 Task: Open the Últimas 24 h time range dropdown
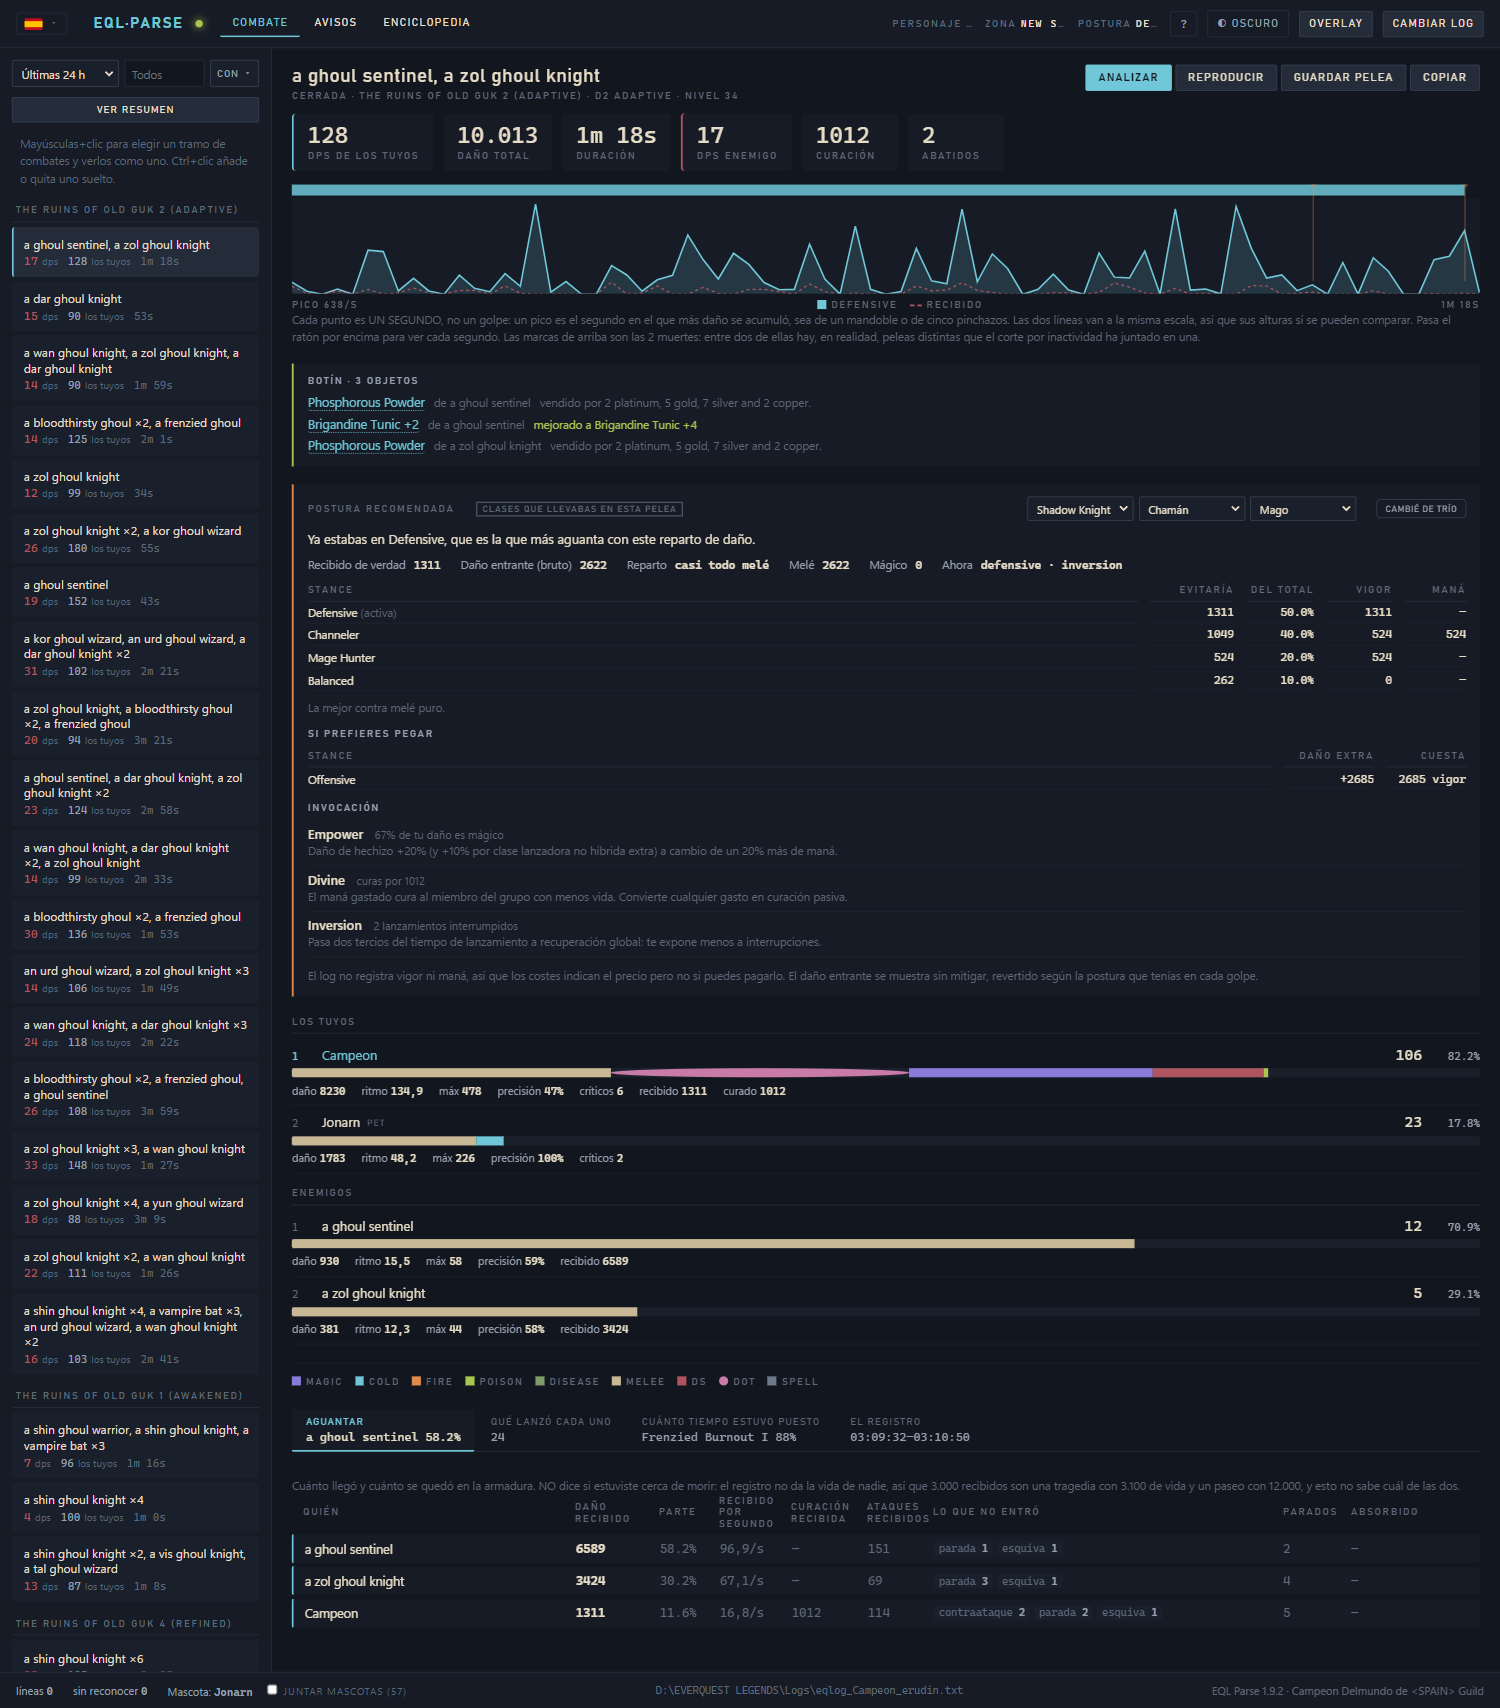pyautogui.click(x=66, y=74)
